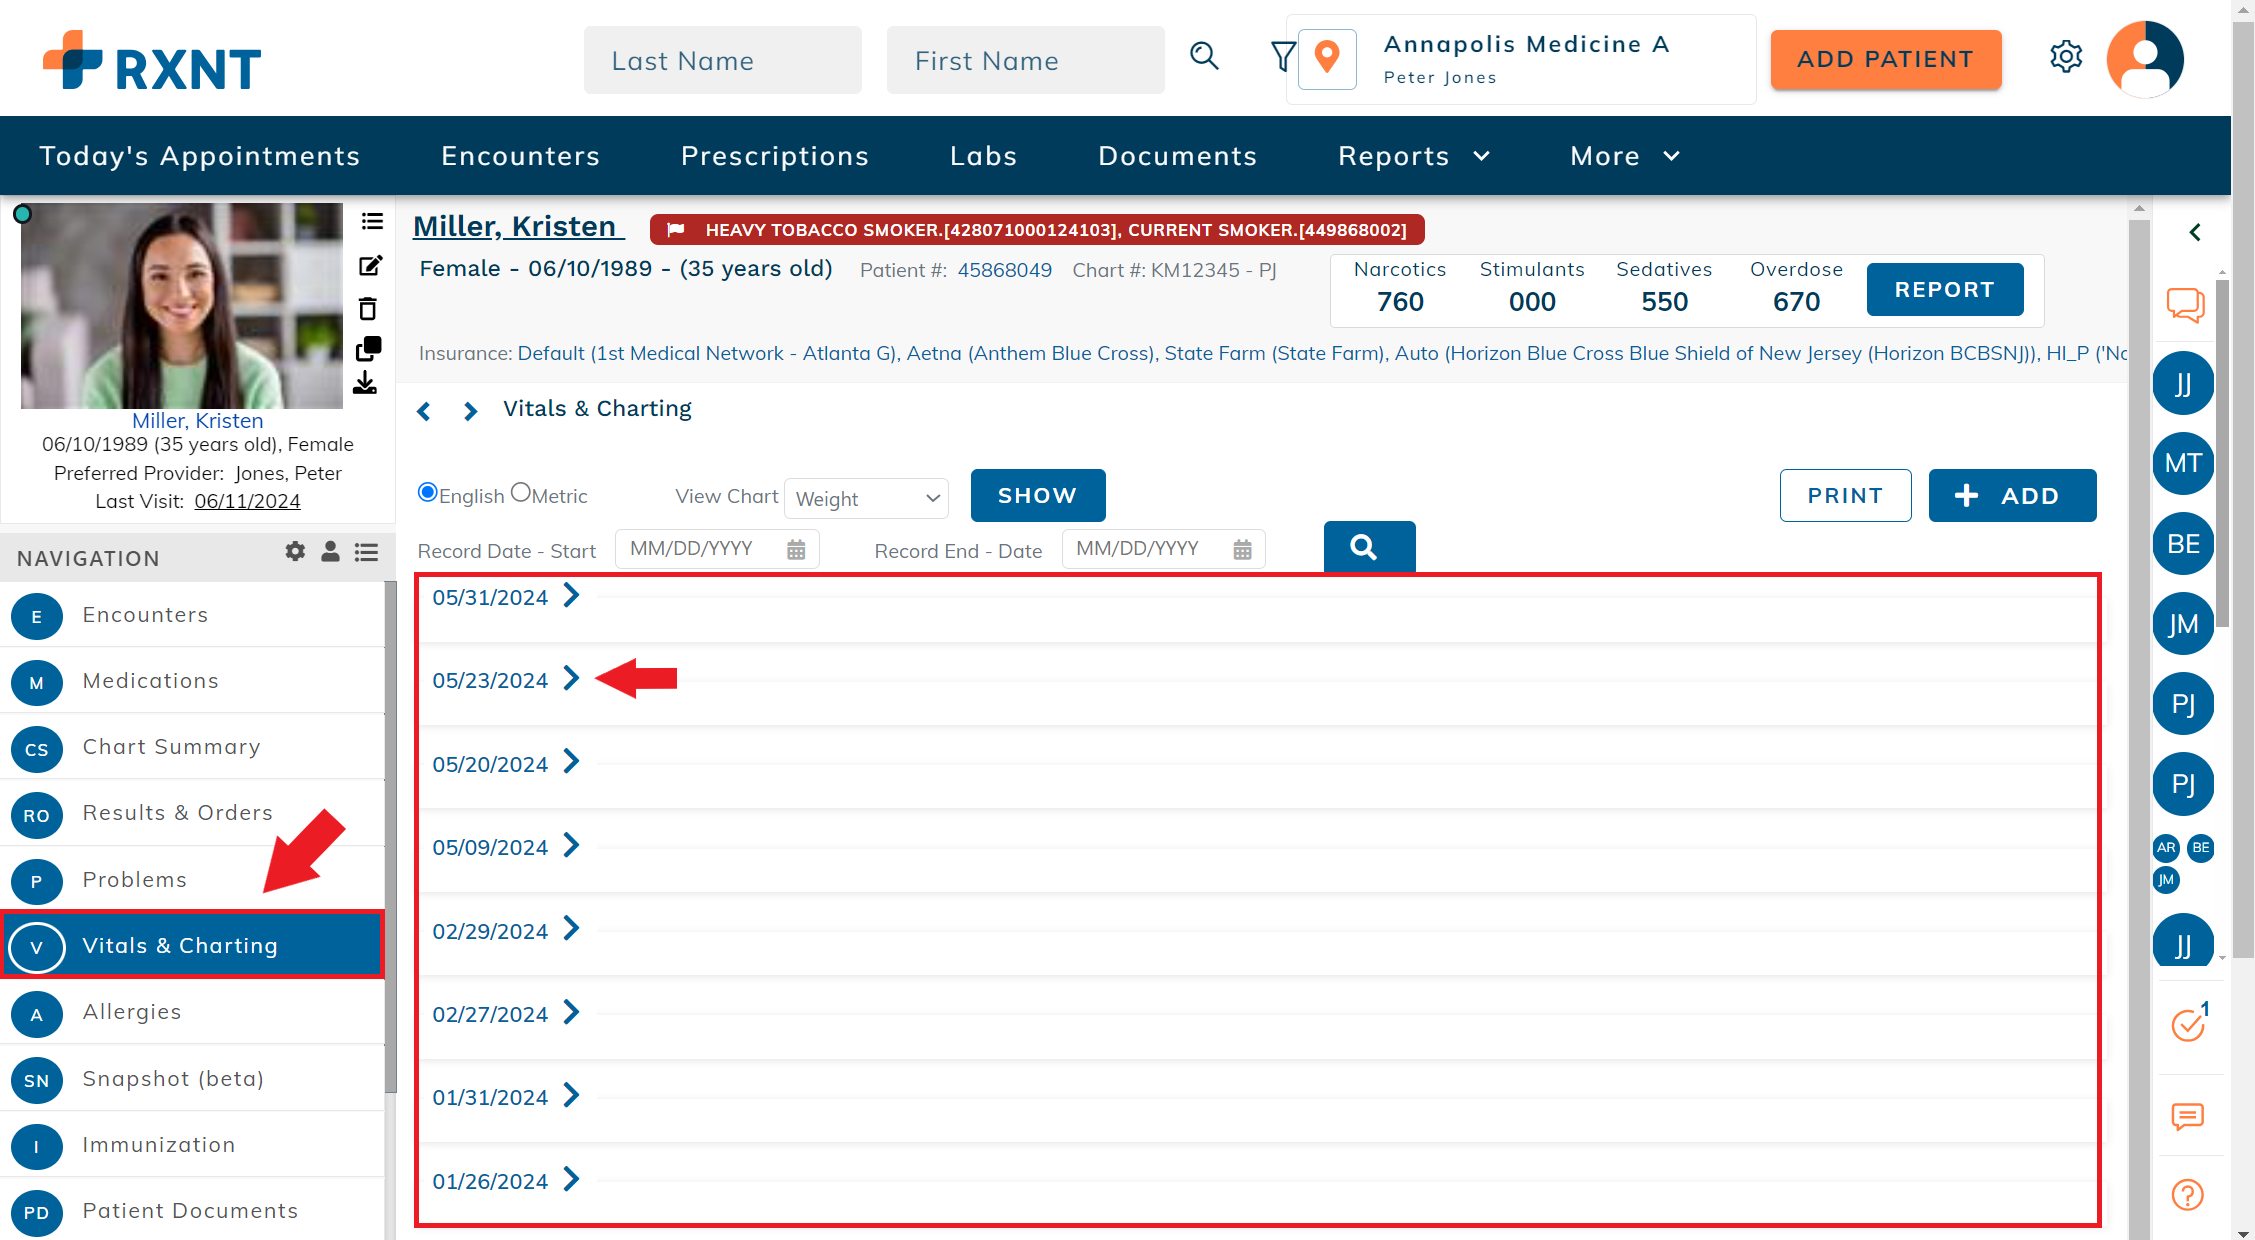Open the View Chart Weight dropdown
The height and width of the screenshot is (1240, 2255).
[x=866, y=498]
